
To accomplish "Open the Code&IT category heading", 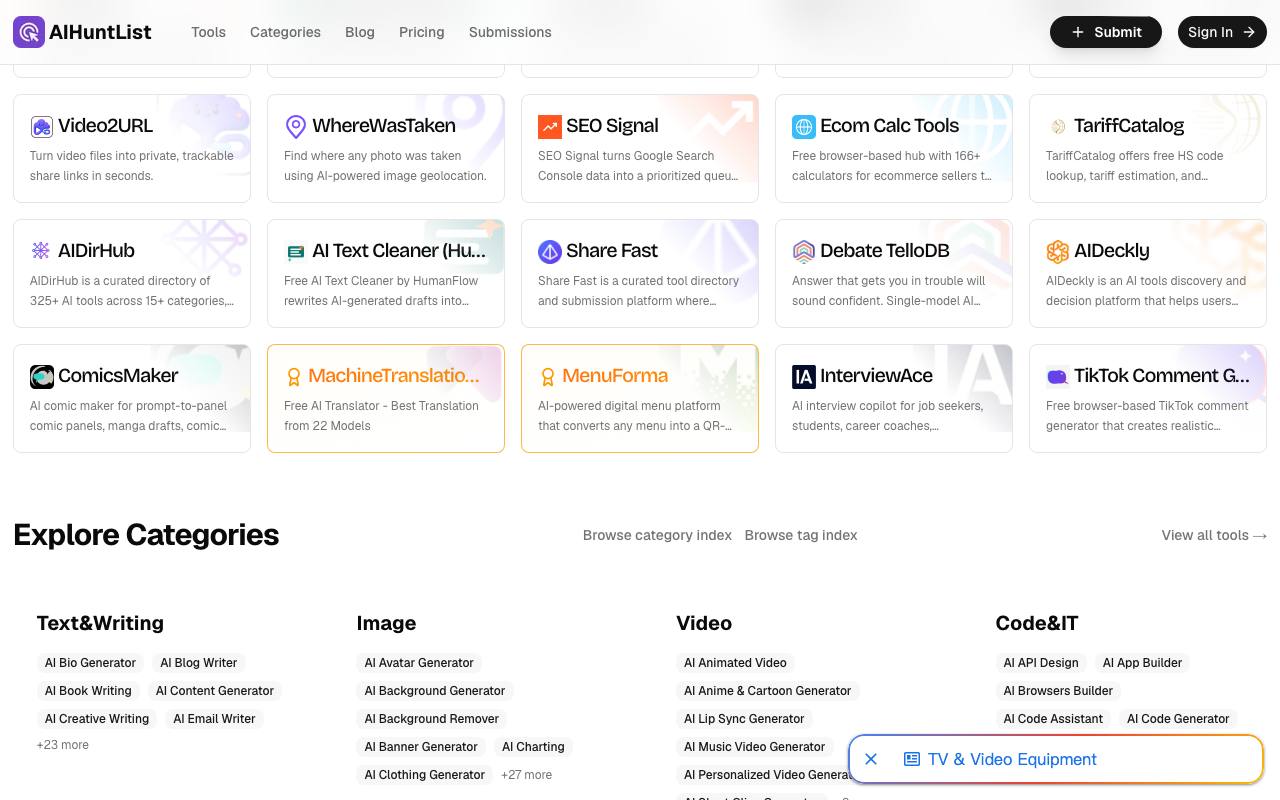I will tap(1037, 623).
